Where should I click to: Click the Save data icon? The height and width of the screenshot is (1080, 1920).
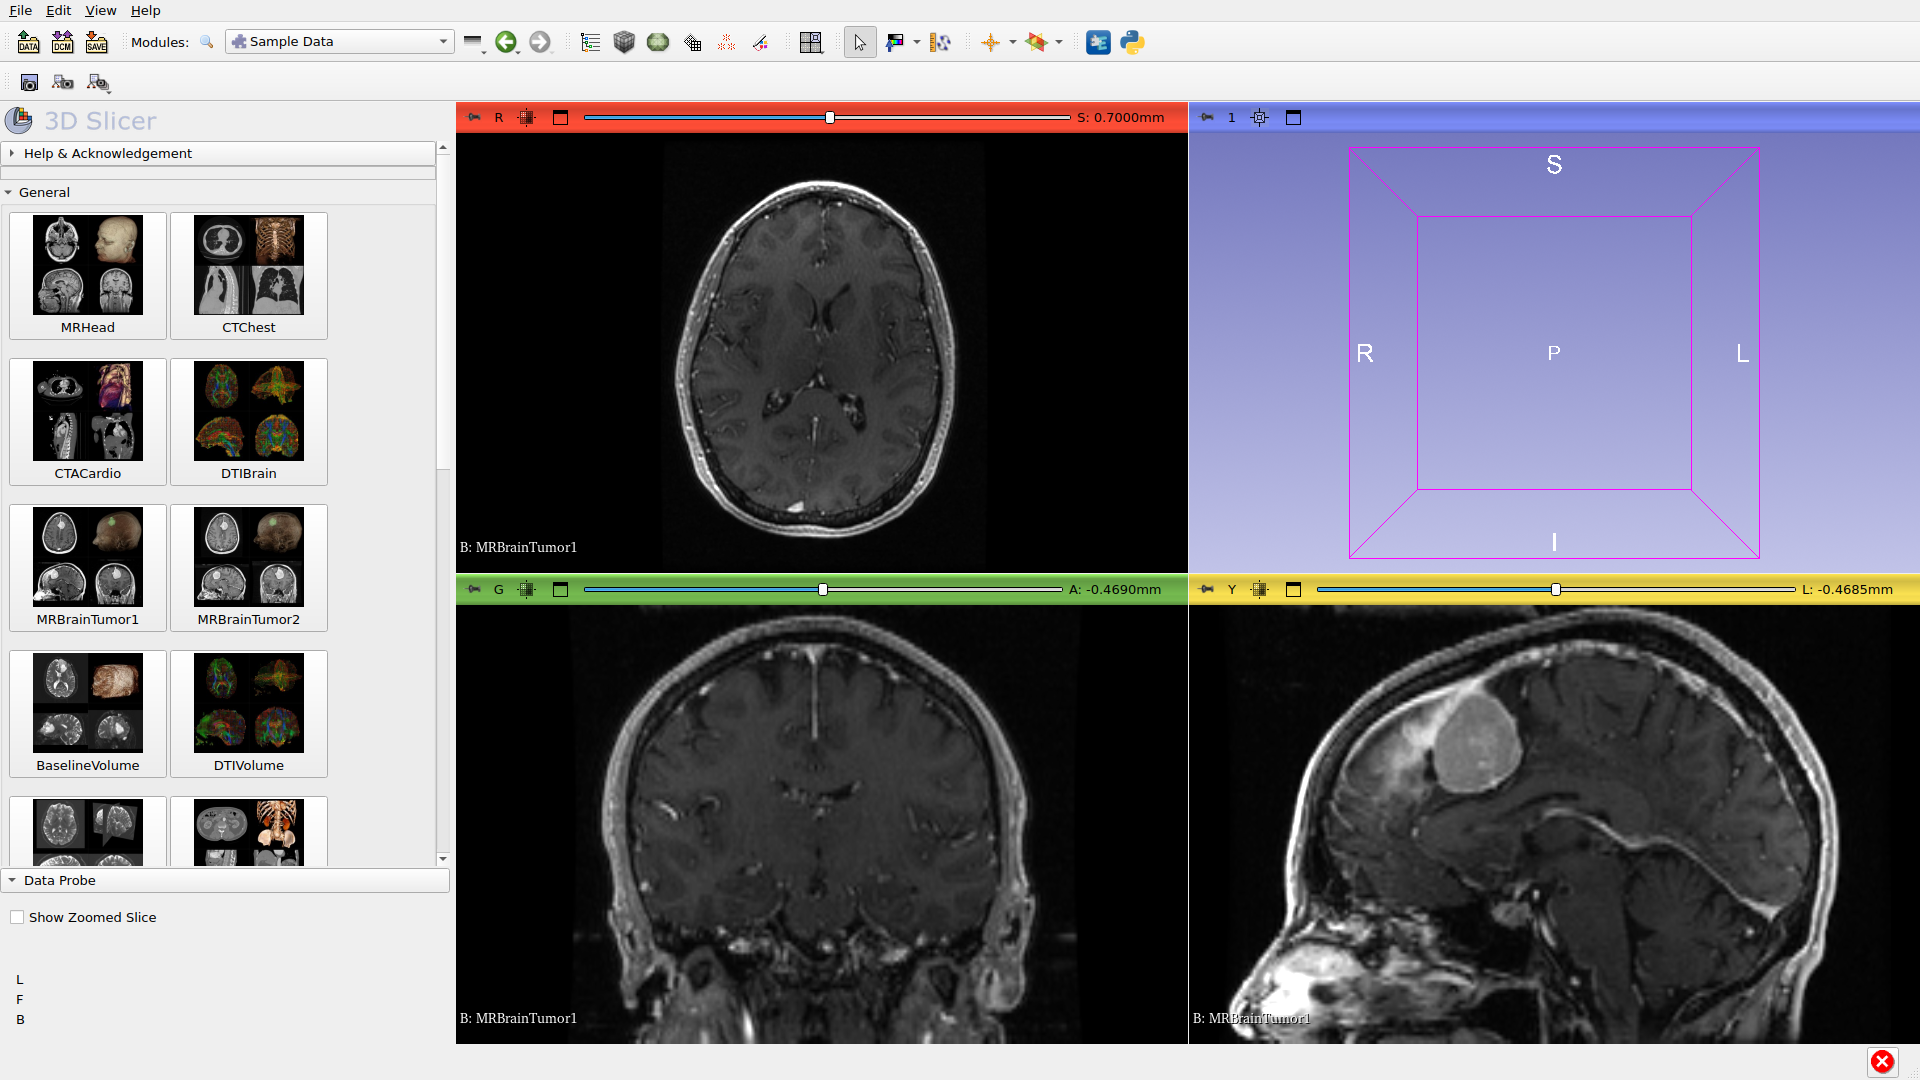[96, 42]
